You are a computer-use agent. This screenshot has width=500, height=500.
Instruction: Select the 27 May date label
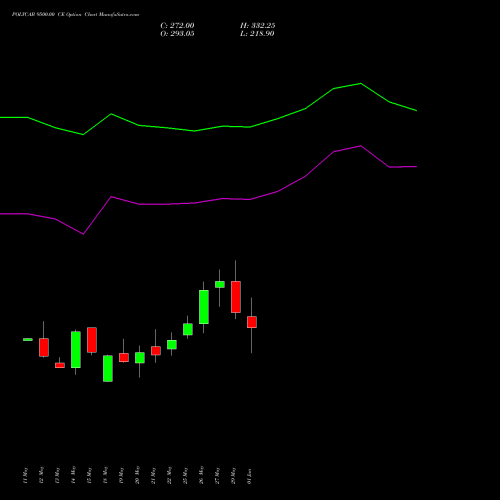click(x=217, y=476)
